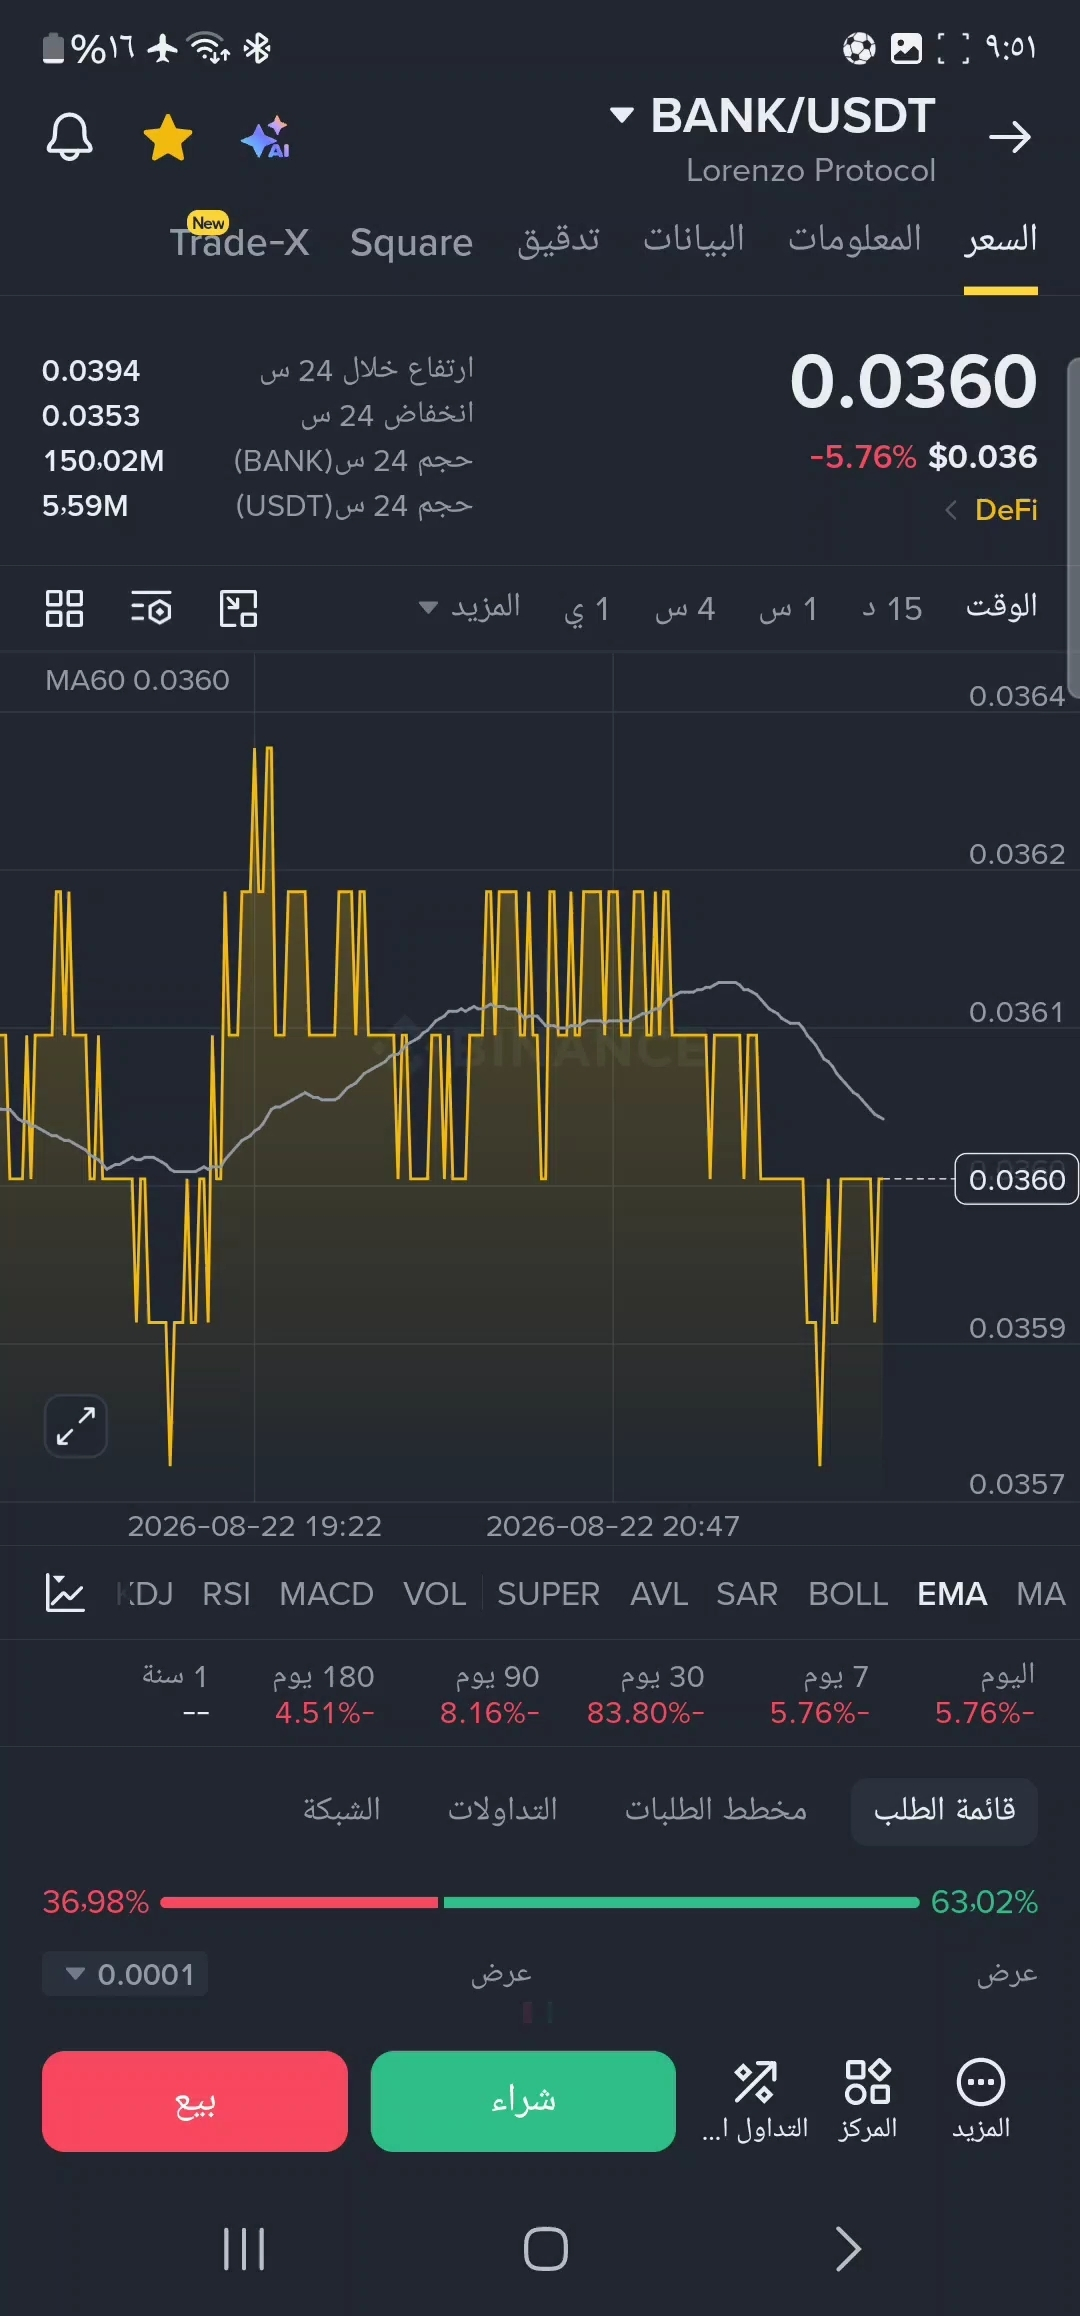Screen dimensions: 1080x2316
Task: Open the AI sparkle assistant icon
Action: [266, 138]
